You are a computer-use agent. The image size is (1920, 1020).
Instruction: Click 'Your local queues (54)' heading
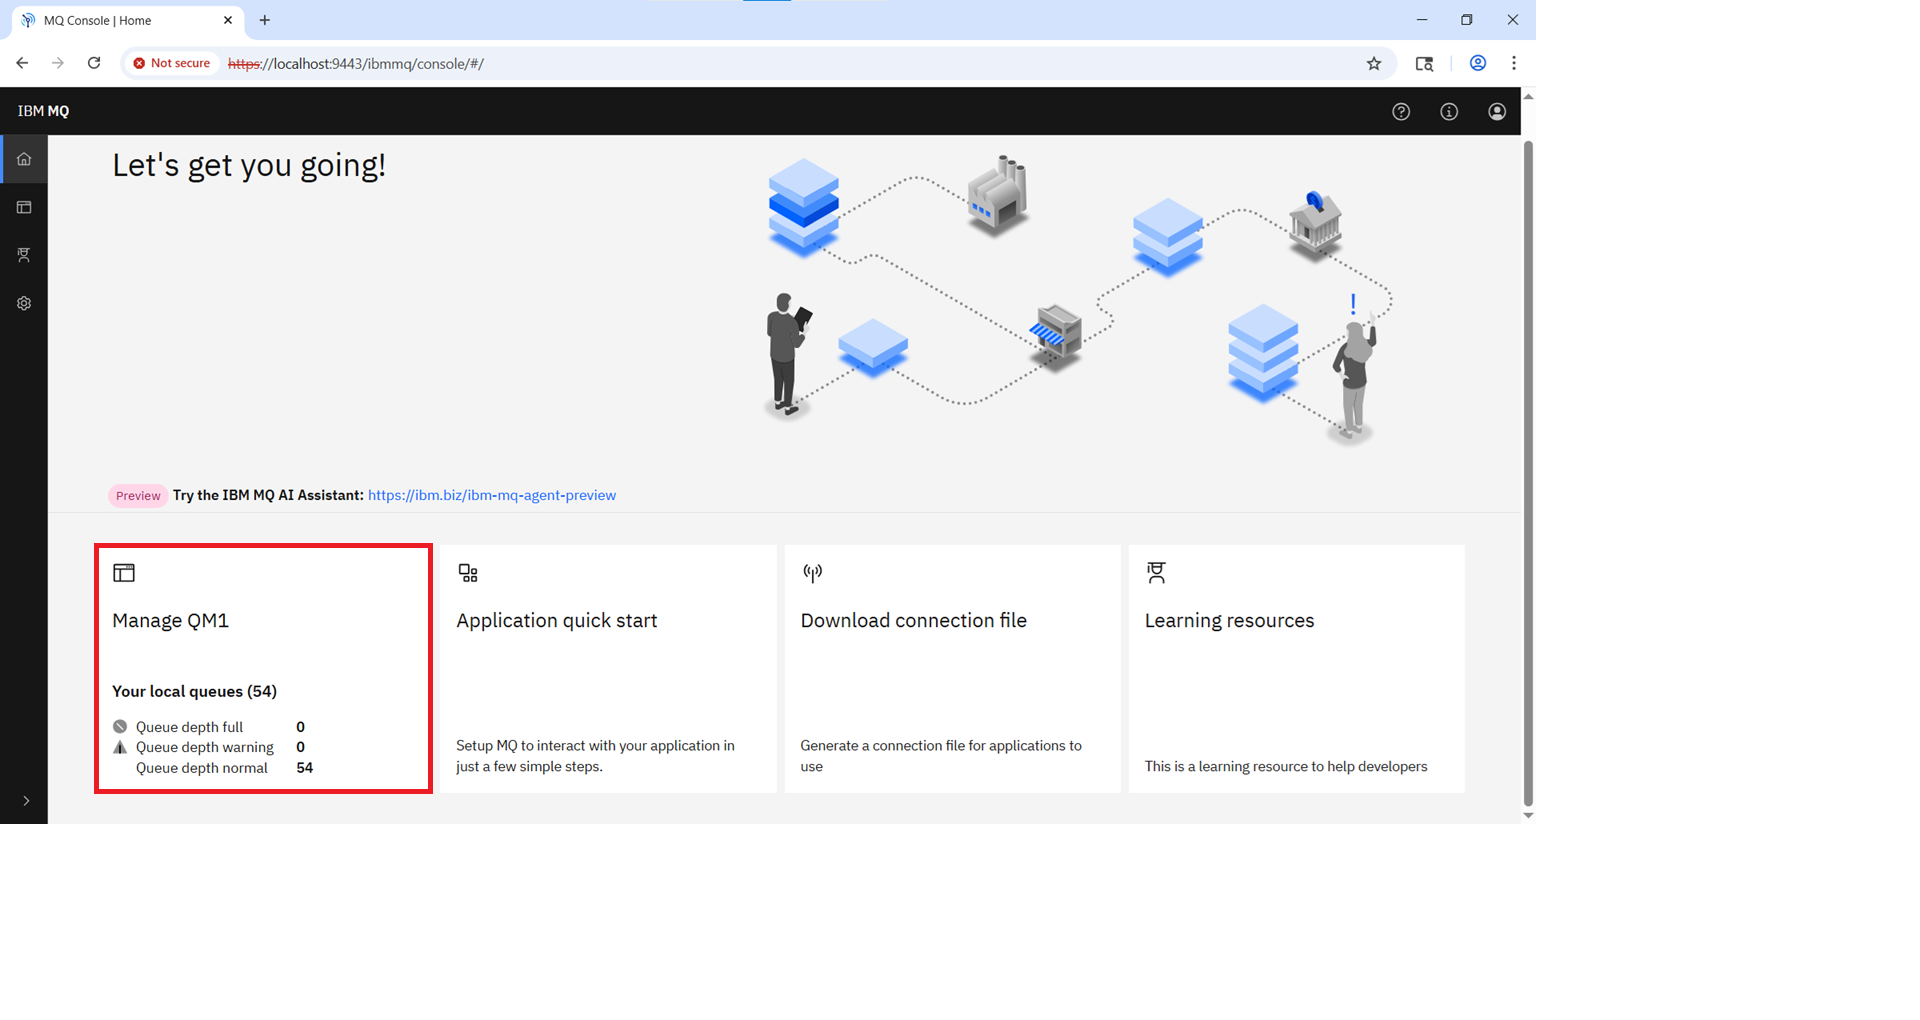coord(194,691)
